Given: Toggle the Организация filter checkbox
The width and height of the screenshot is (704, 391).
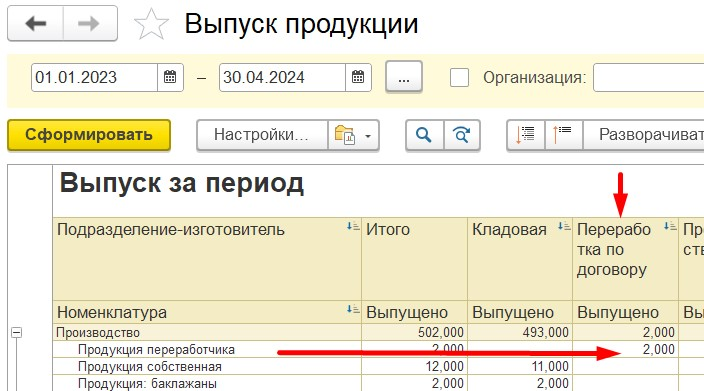Looking at the screenshot, I should pos(459,77).
